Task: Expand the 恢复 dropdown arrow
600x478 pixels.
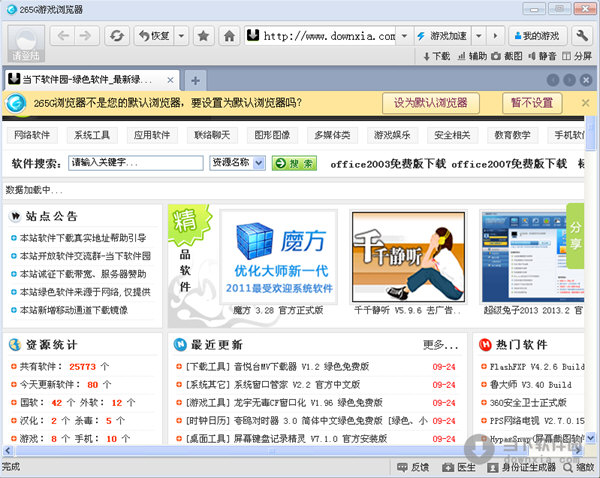Action: click(x=181, y=36)
